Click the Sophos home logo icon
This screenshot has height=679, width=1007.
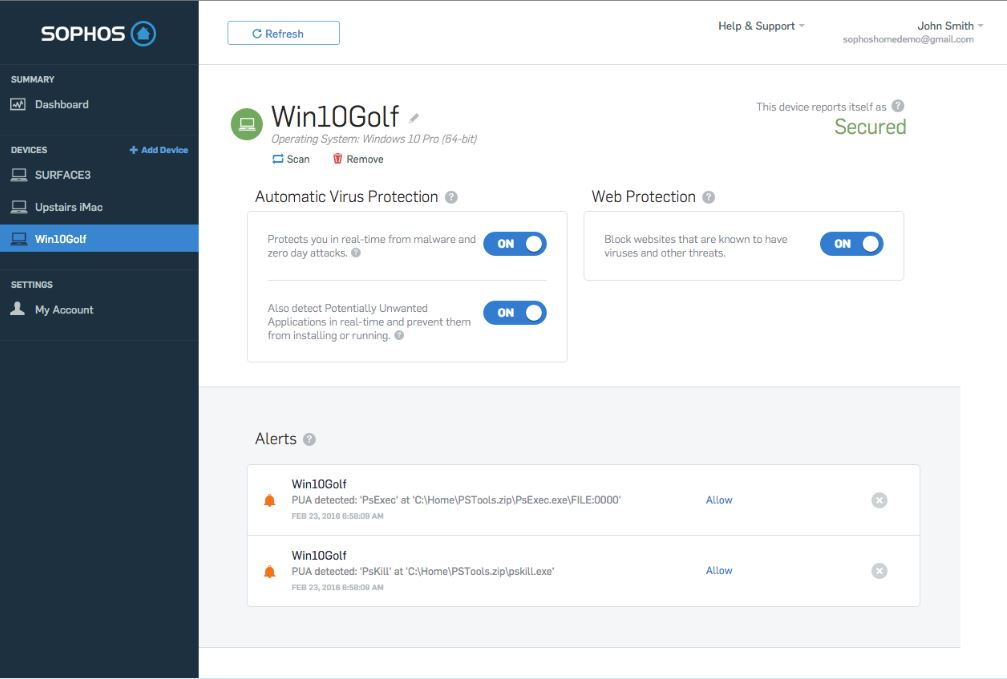point(143,33)
